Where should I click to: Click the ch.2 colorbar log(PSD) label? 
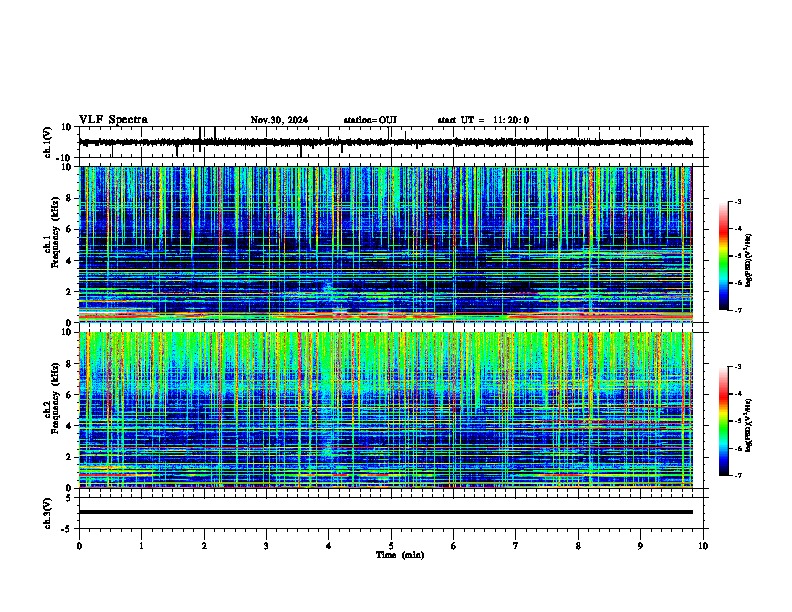(x=749, y=425)
